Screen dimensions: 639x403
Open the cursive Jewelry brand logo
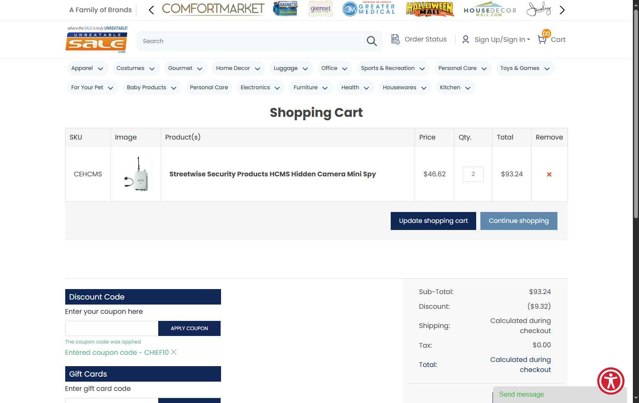click(538, 9)
